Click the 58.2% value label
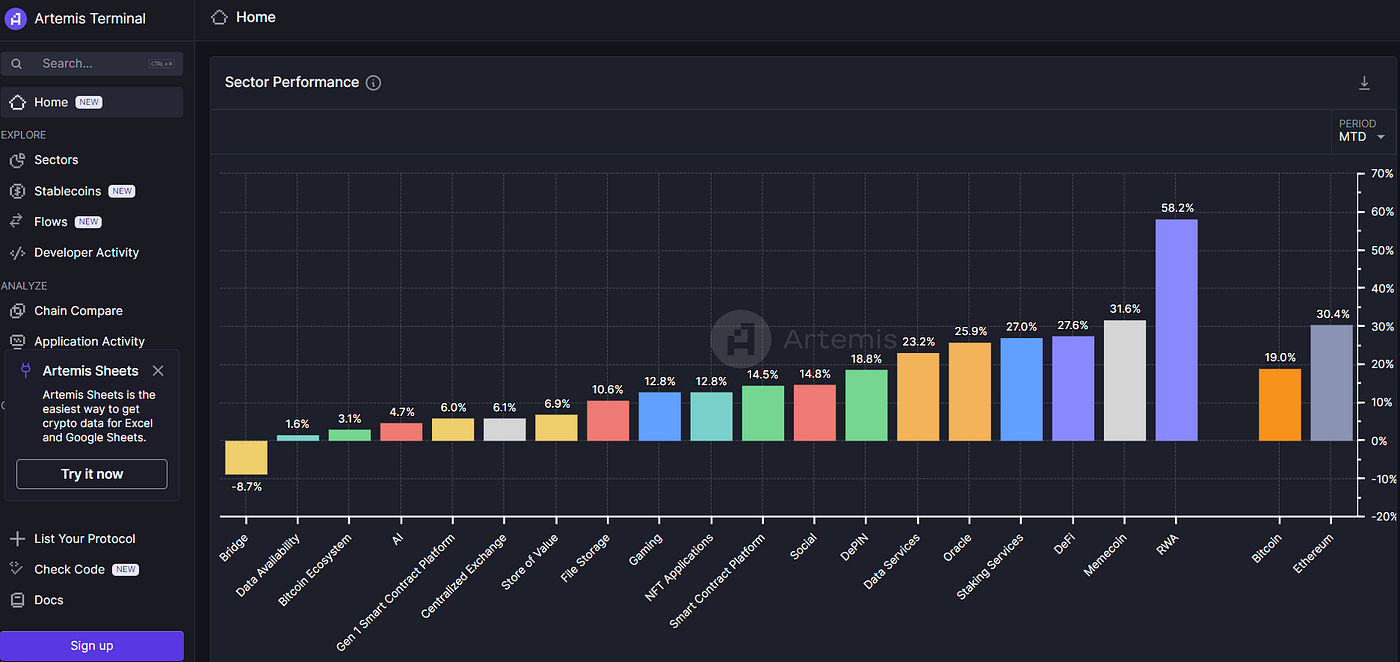The width and height of the screenshot is (1400, 662). 1177,208
